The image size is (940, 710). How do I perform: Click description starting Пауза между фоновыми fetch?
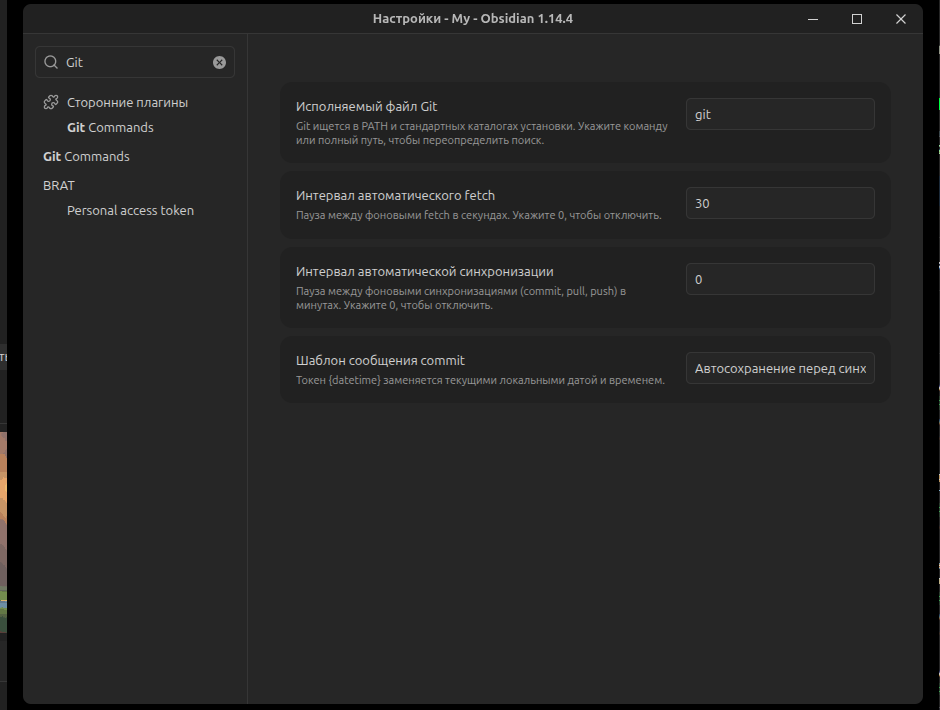[x=478, y=215]
